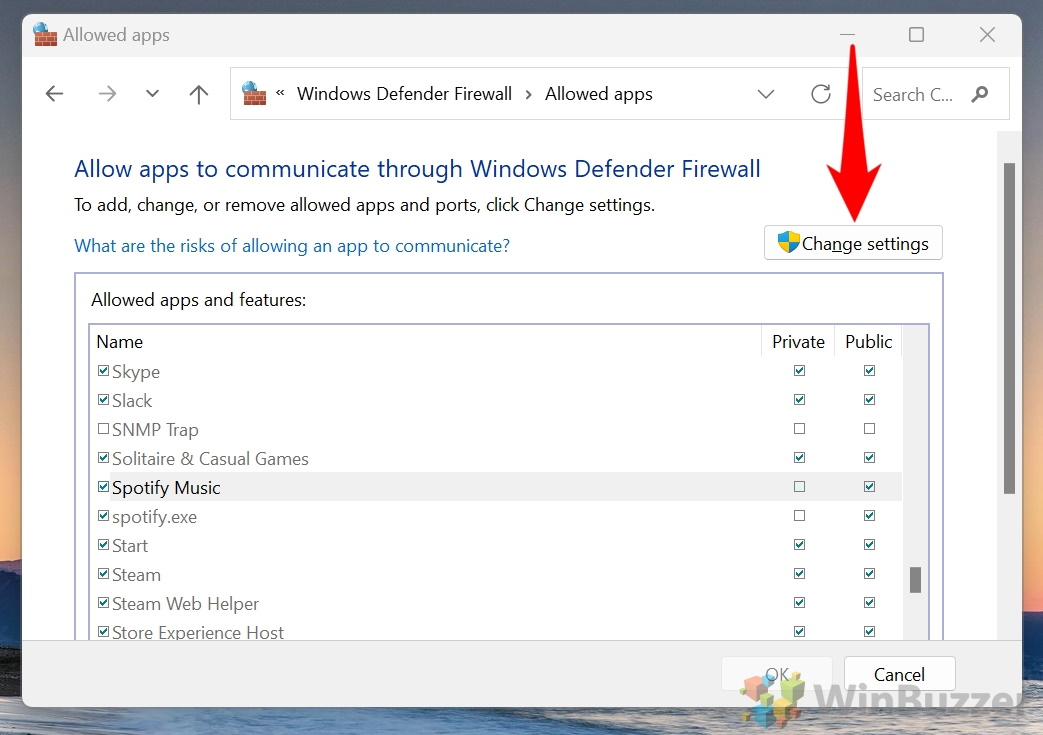Minimize the Allowed apps window

point(847,35)
